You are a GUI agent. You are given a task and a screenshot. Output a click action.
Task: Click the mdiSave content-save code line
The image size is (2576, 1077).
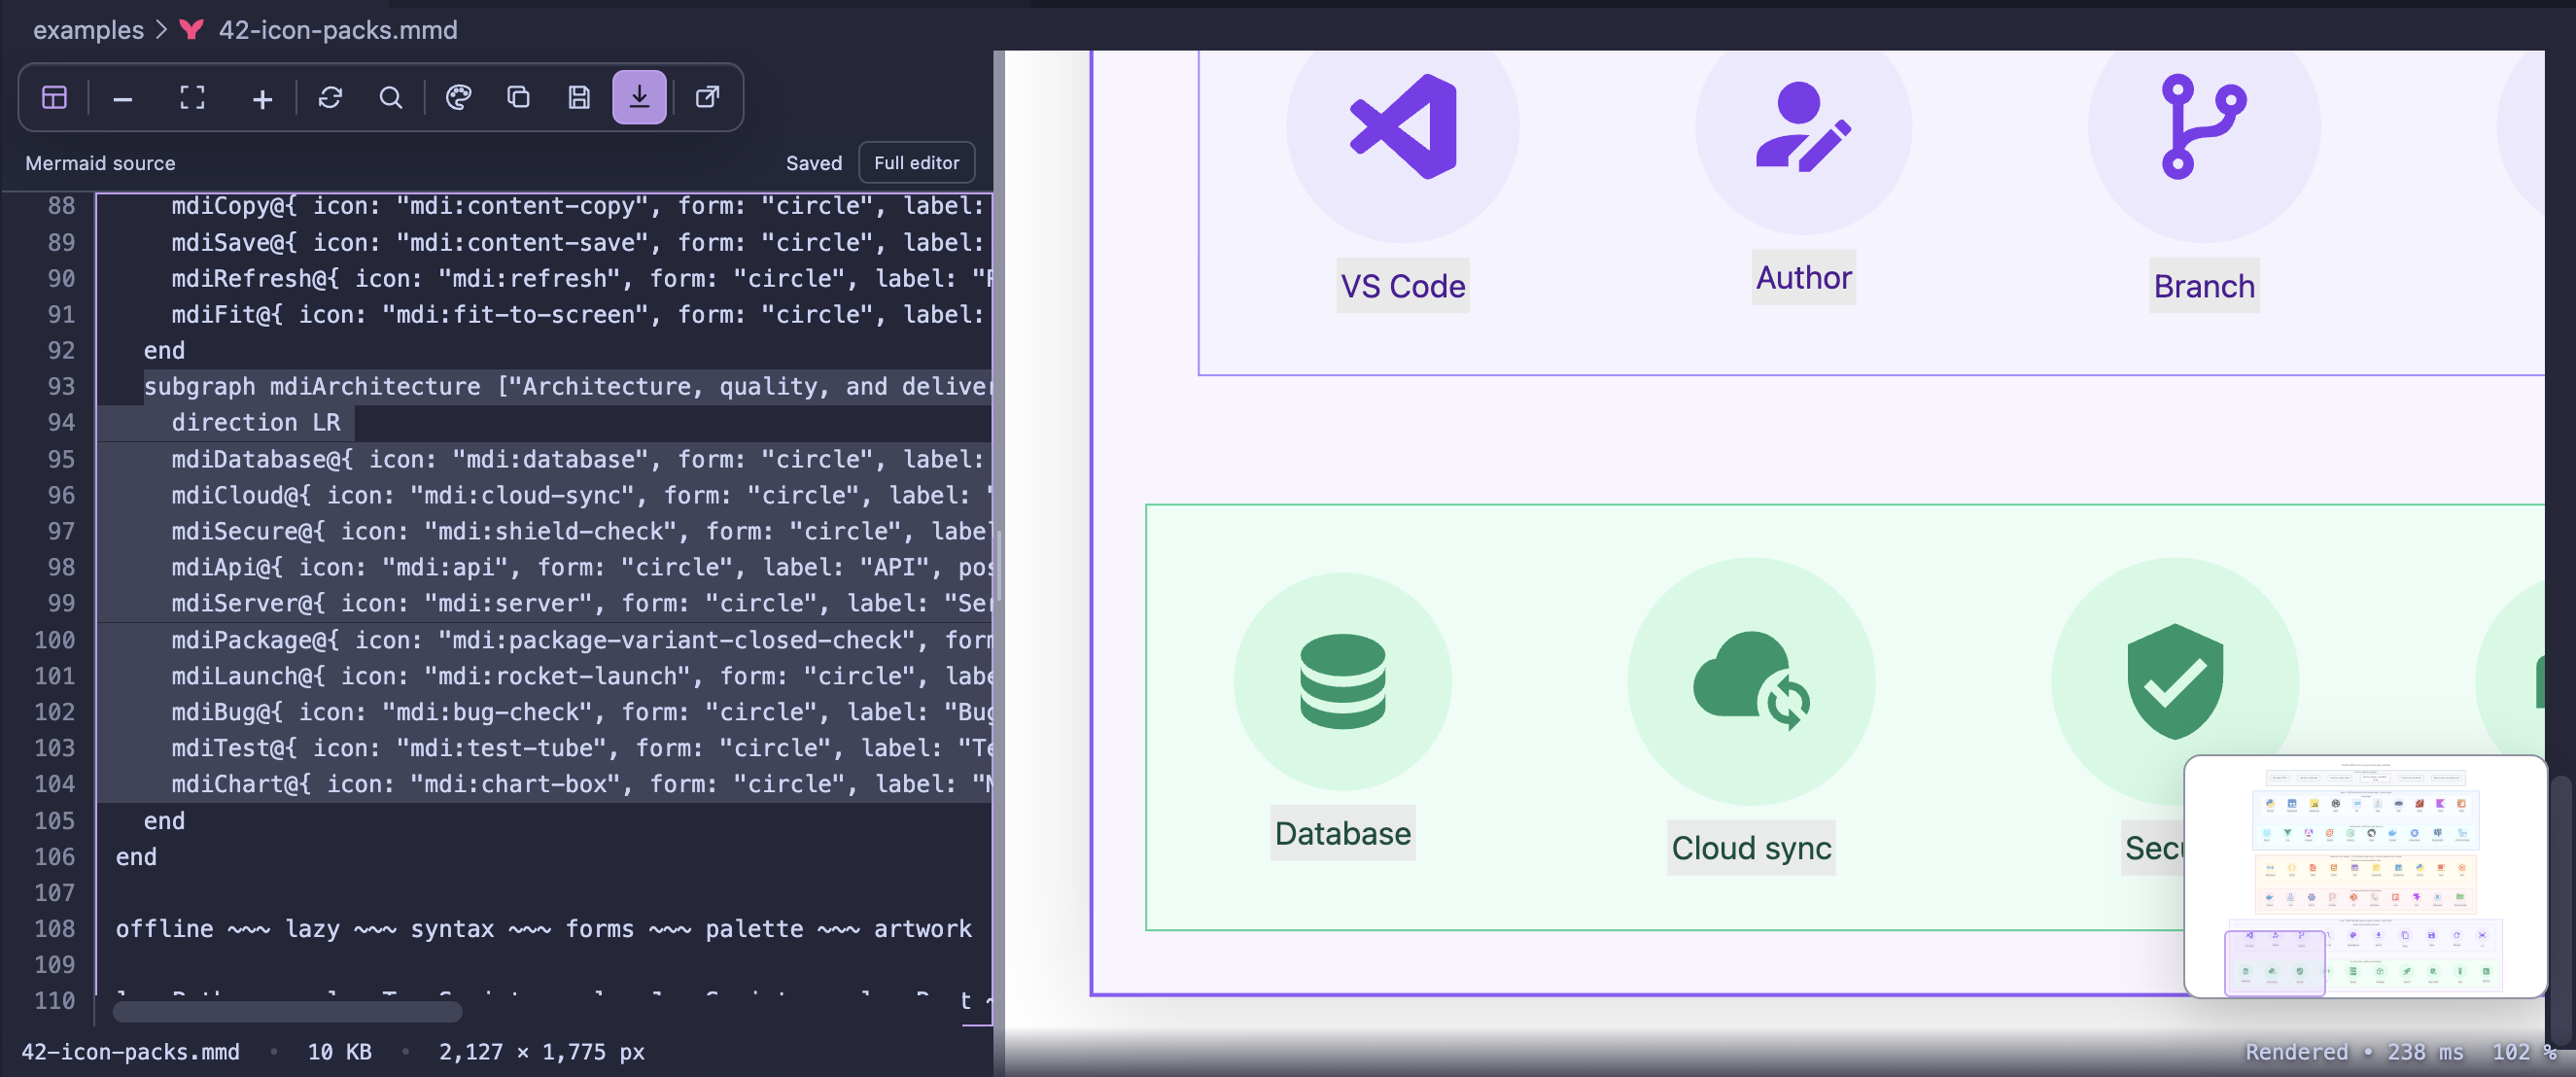pyautogui.click(x=580, y=243)
